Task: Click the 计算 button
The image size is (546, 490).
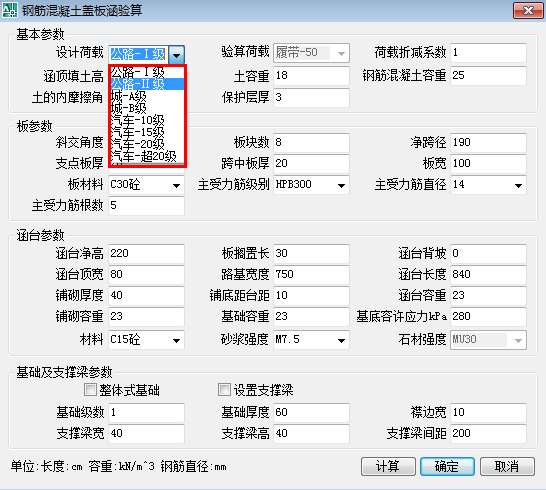Action: pyautogui.click(x=388, y=466)
